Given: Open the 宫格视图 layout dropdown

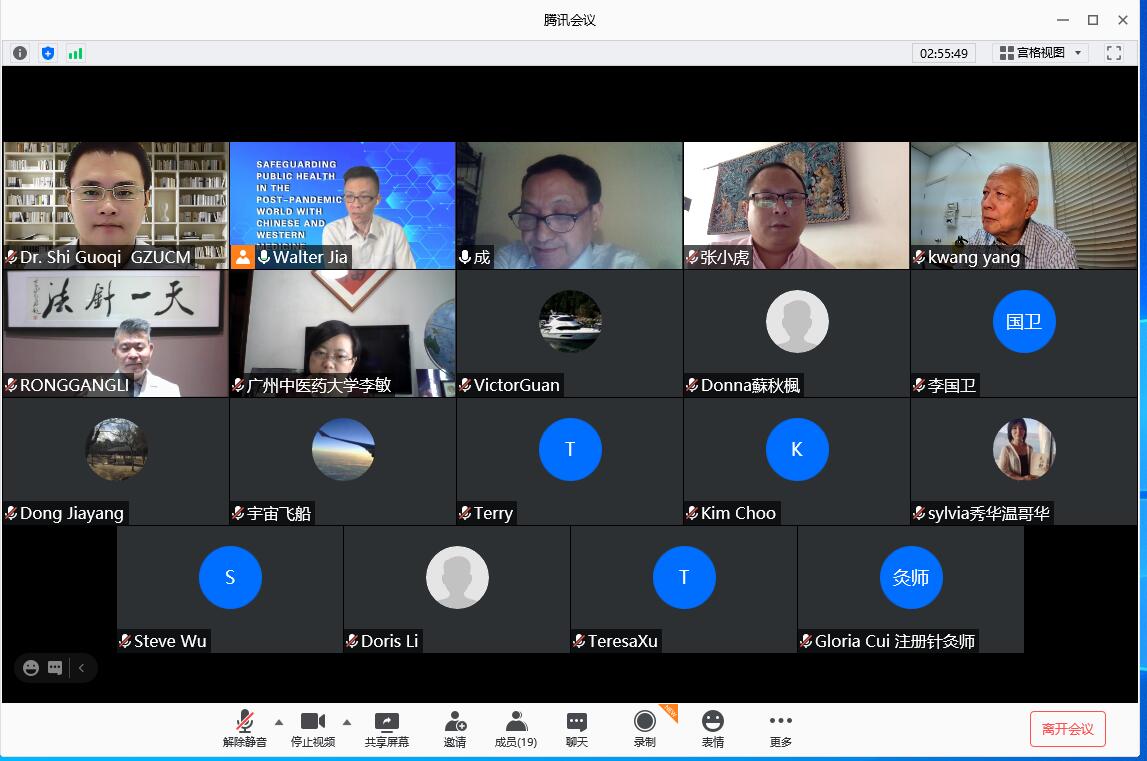Looking at the screenshot, I should 1040,53.
